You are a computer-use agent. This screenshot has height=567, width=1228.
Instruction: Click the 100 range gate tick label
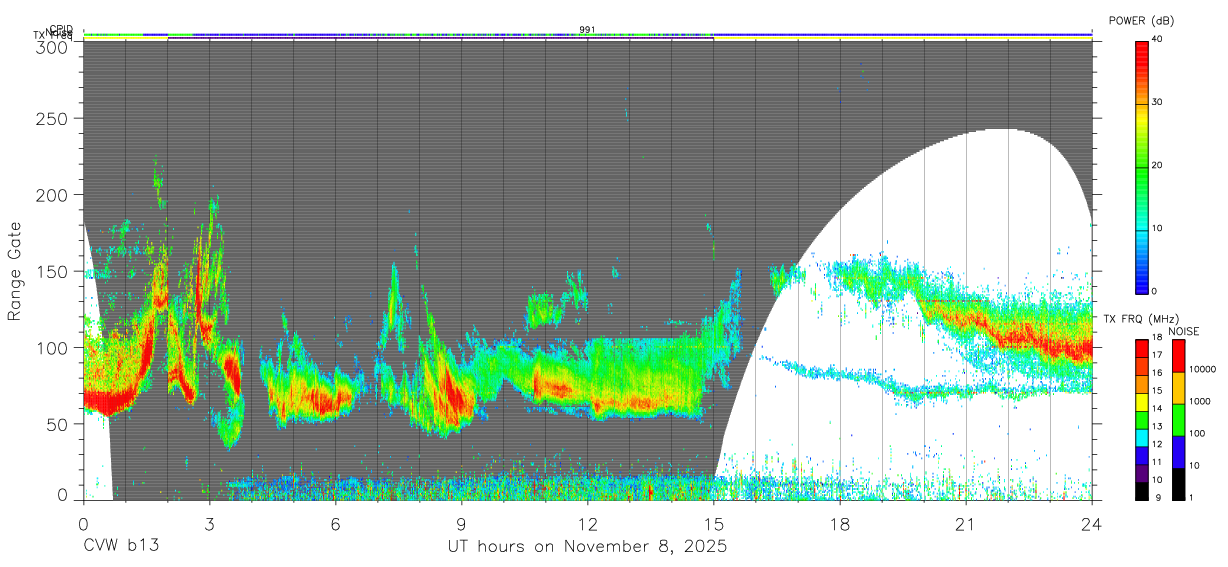point(52,348)
